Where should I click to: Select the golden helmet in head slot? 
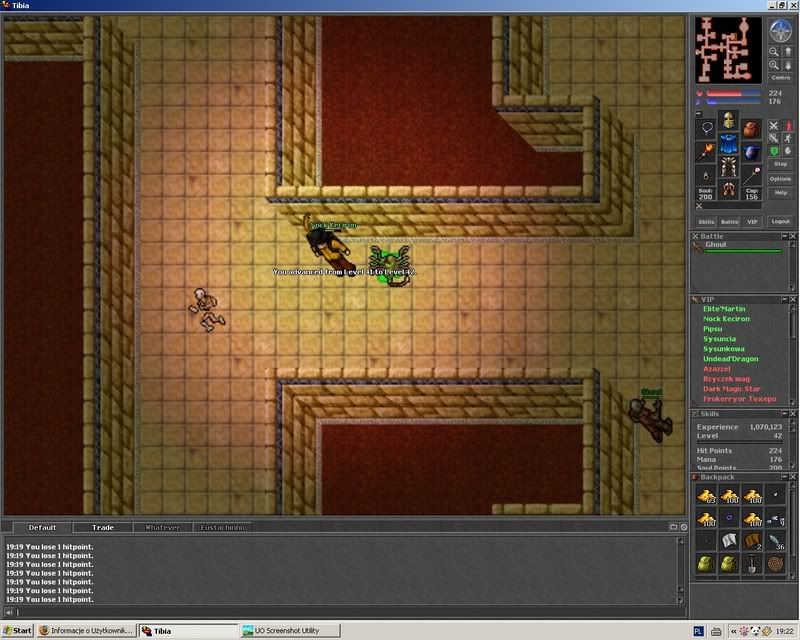[729, 120]
